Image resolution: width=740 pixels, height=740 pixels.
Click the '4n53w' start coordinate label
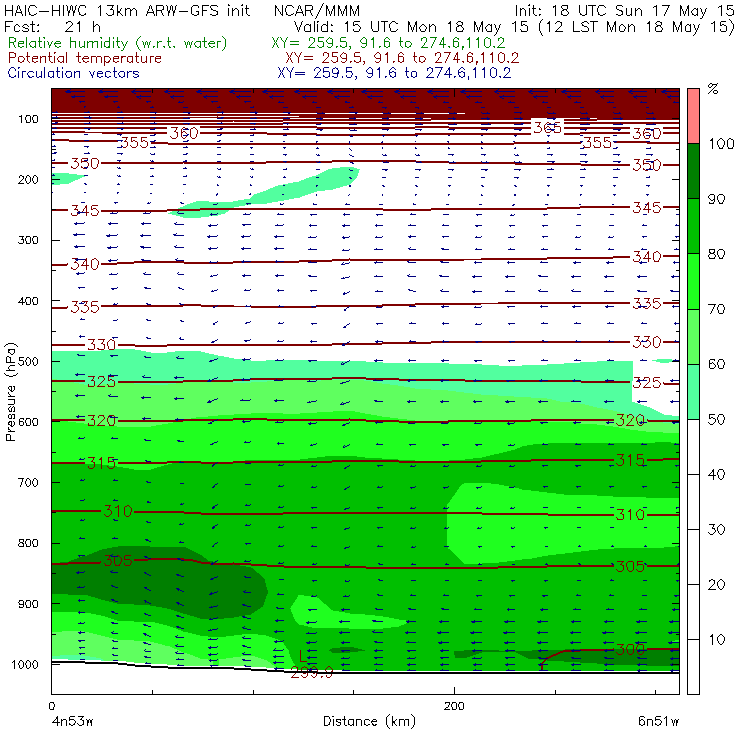tap(73, 722)
